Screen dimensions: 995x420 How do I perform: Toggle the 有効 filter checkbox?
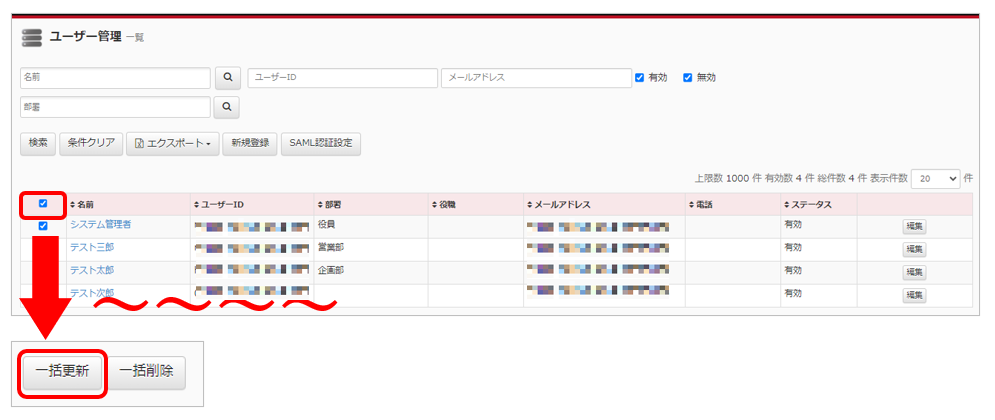(640, 78)
